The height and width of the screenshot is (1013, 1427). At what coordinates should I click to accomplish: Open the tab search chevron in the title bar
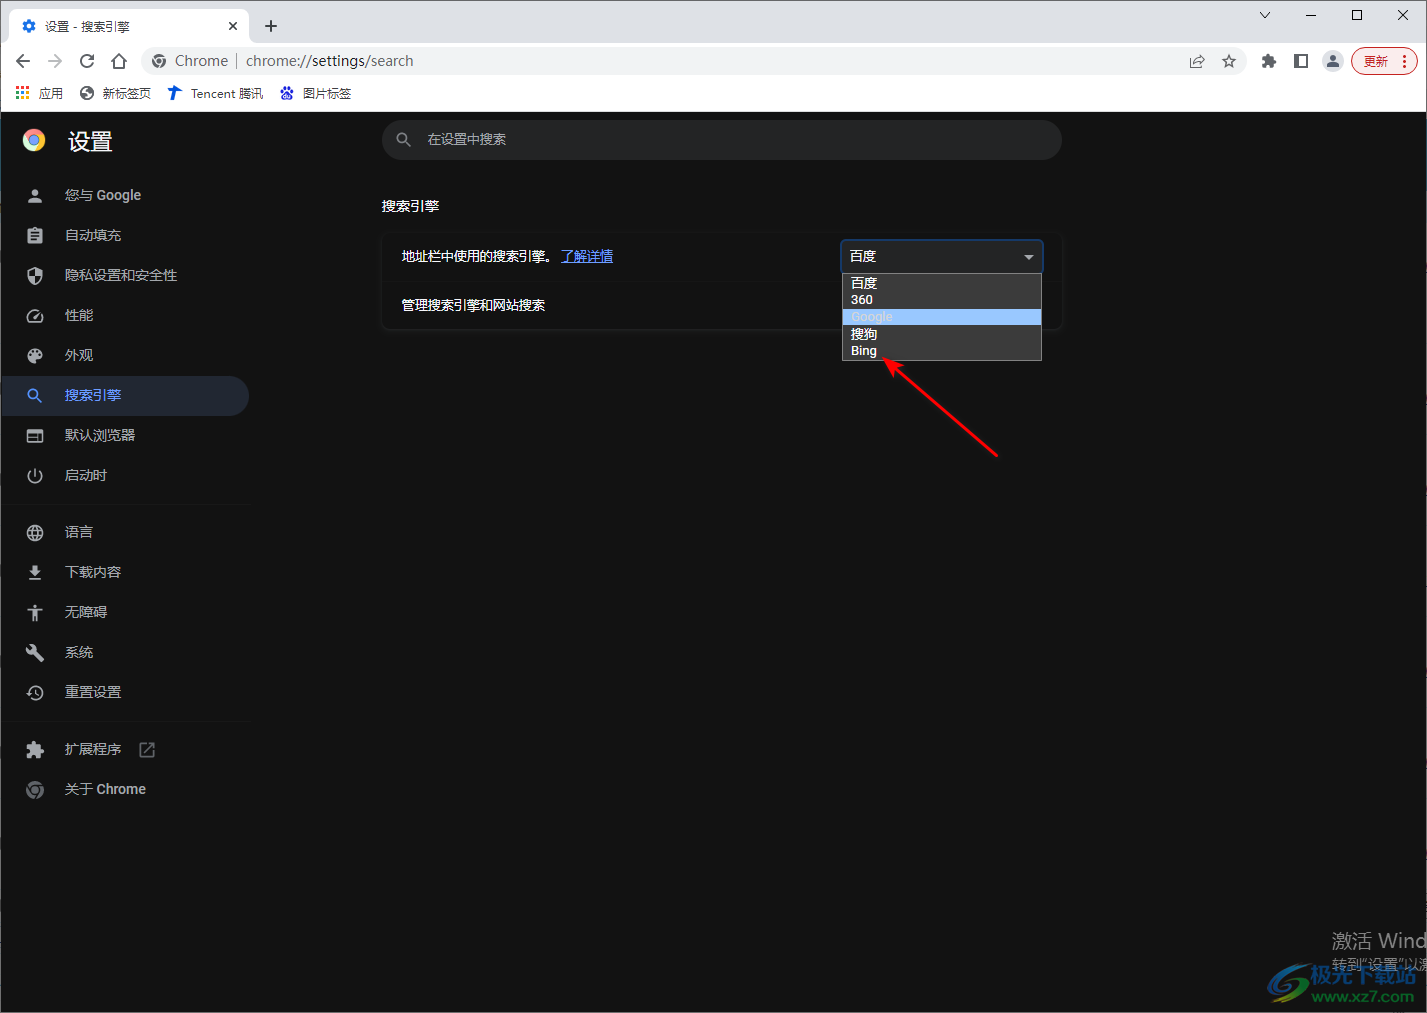pos(1265,15)
